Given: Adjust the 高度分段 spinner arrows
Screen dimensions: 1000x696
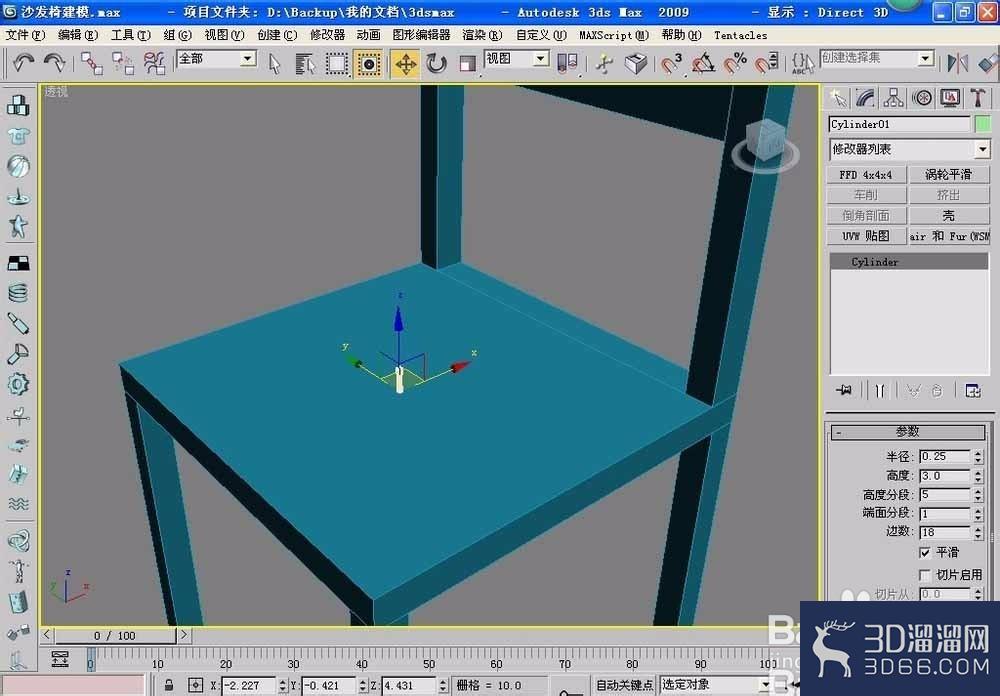Looking at the screenshot, I should (x=978, y=495).
